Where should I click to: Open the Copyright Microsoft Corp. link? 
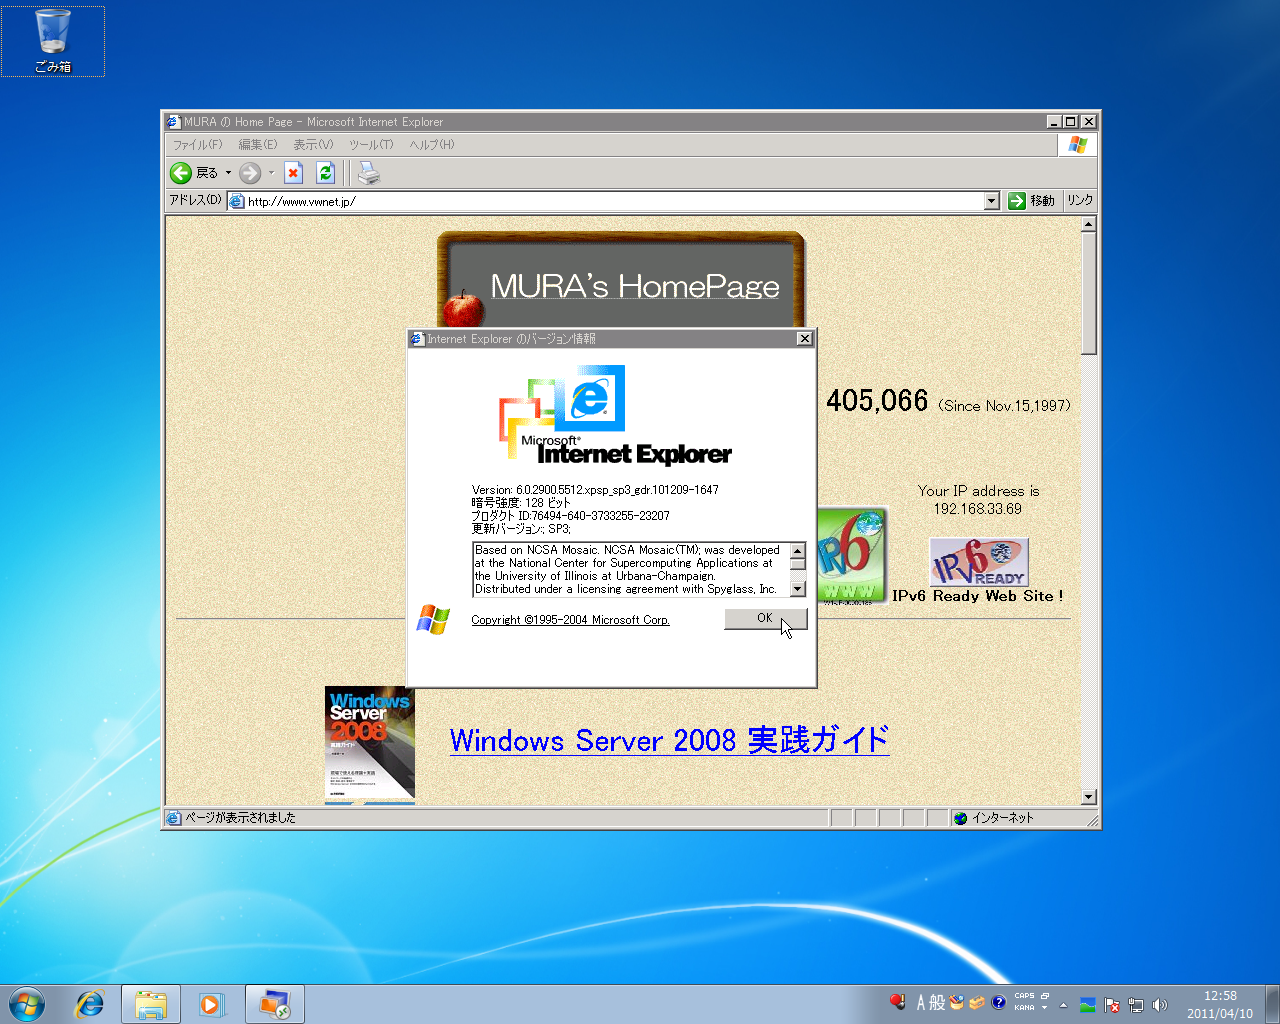click(570, 620)
